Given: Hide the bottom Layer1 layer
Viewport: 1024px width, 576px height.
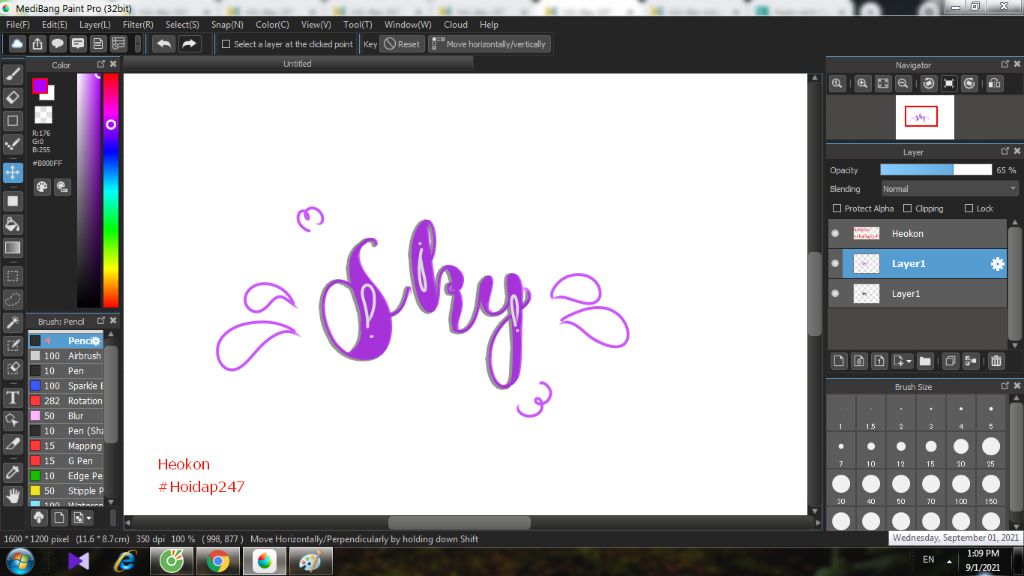Looking at the screenshot, I should pyautogui.click(x=835, y=293).
